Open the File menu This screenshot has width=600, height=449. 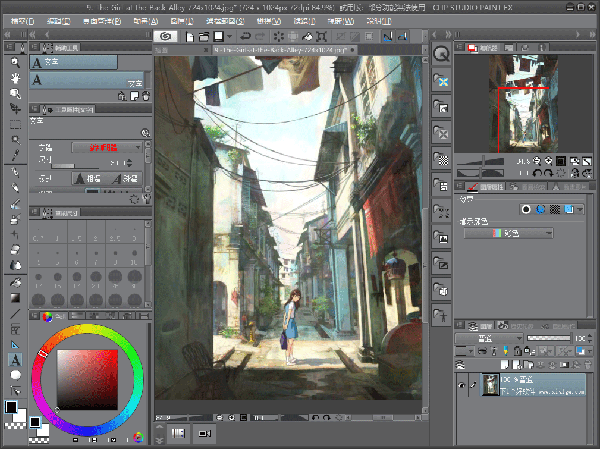pyautogui.click(x=23, y=21)
